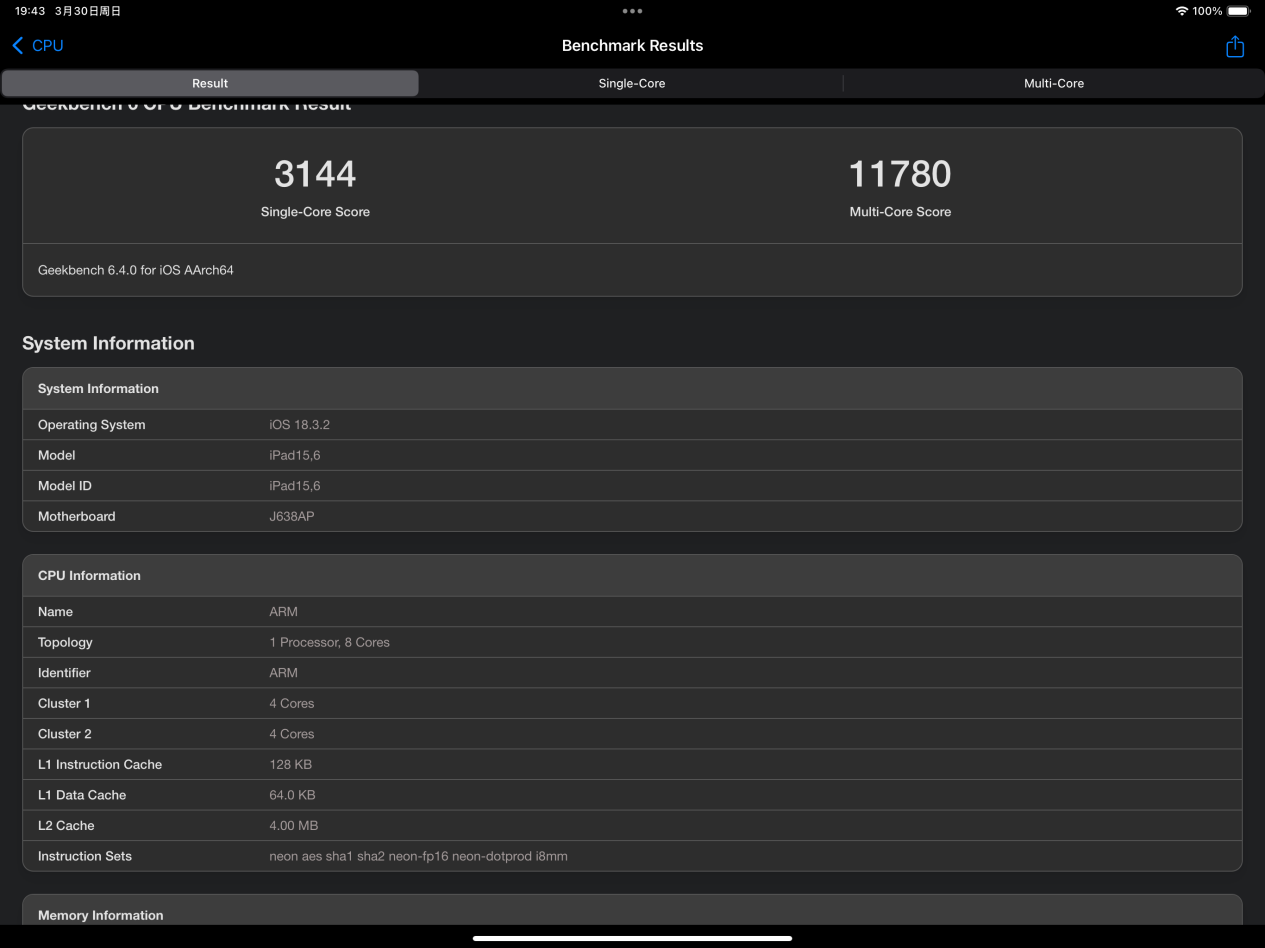Screen dimensions: 1265x948
Task: Open the share sheet icon
Action: [x=1235, y=47]
